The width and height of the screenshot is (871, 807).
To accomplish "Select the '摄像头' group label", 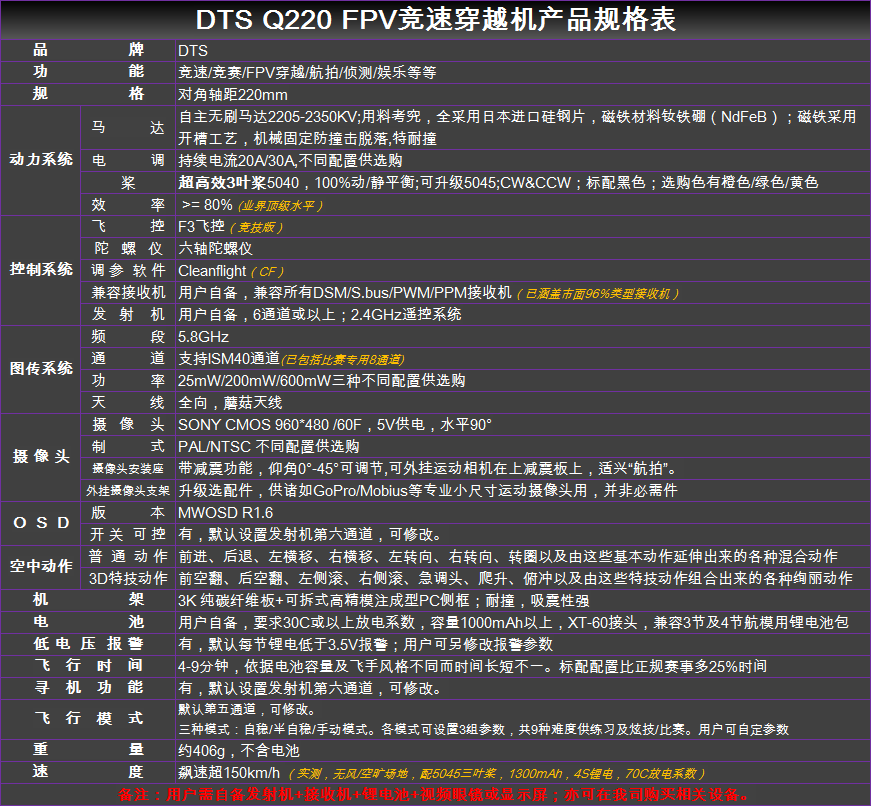I will [x=41, y=457].
